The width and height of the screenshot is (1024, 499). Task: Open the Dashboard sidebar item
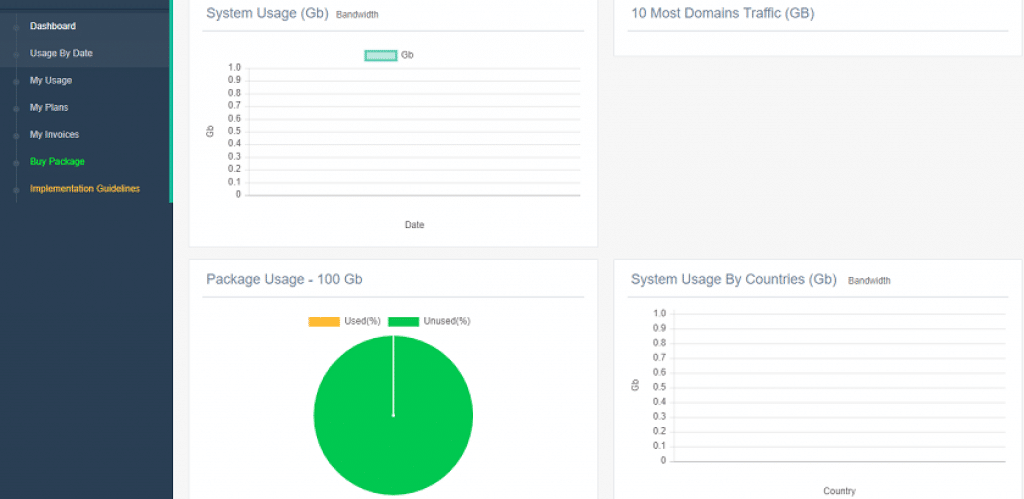[52, 26]
